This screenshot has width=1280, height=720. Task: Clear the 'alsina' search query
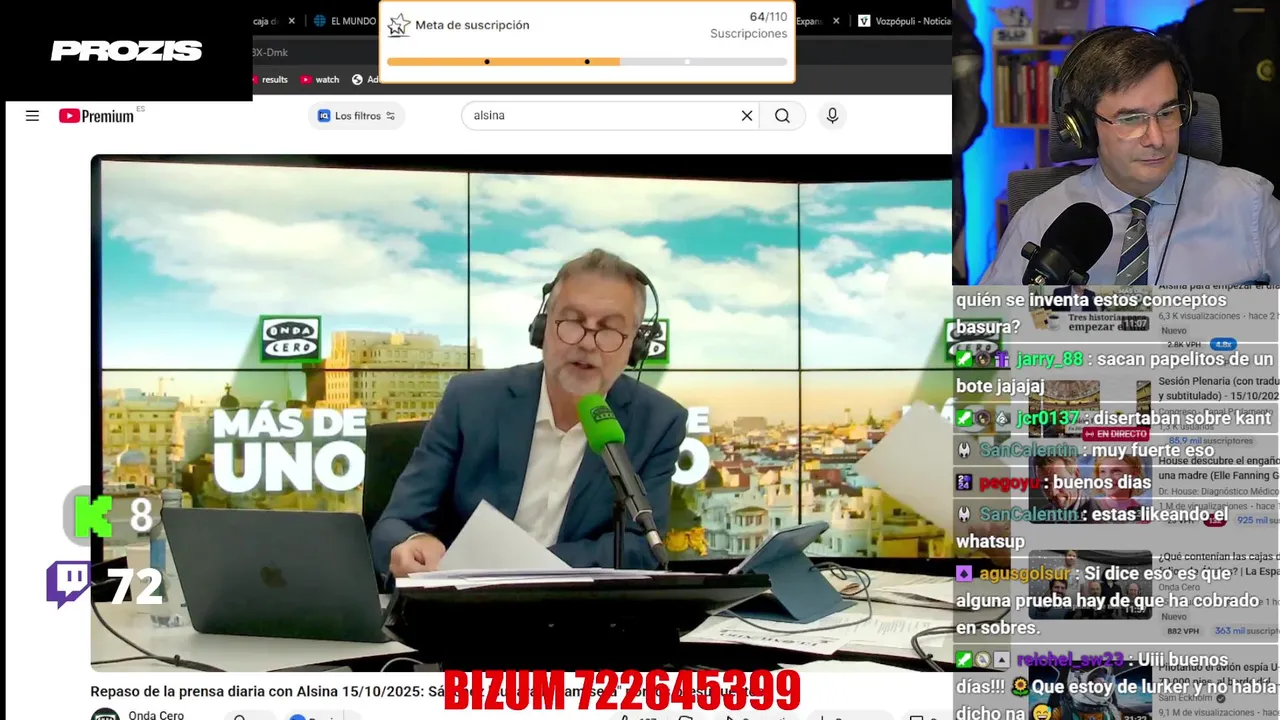[746, 116]
